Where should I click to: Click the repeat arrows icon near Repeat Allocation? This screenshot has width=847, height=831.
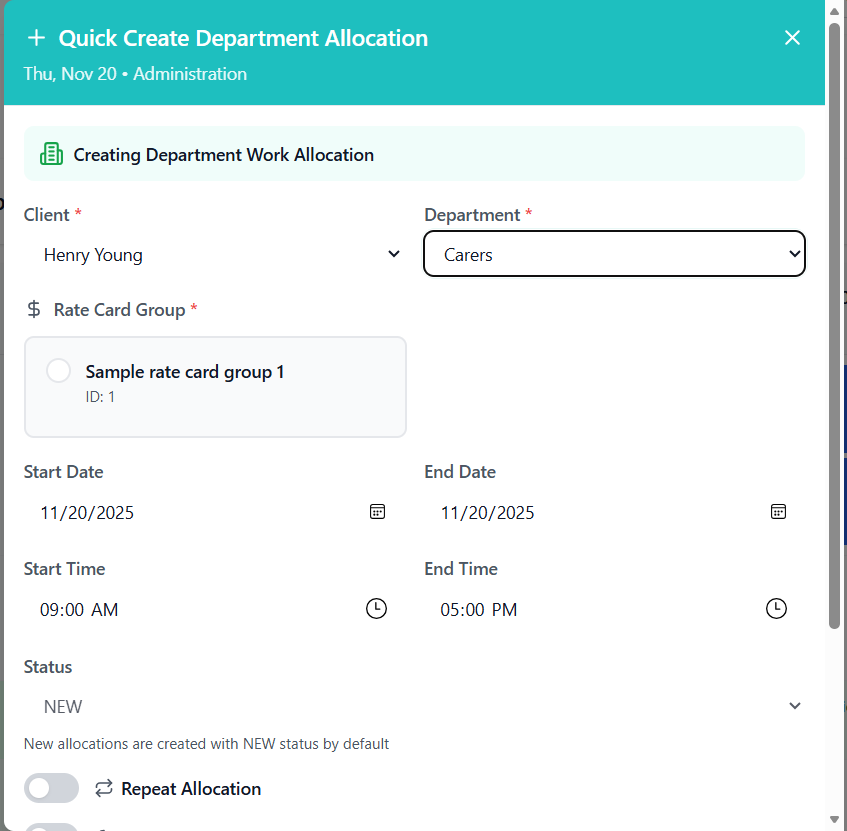pos(104,789)
